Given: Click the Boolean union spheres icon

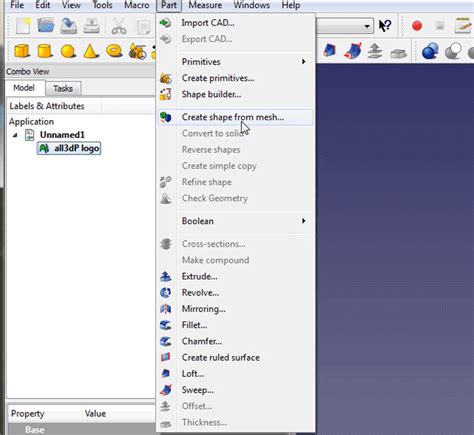Looking at the screenshot, I should (430, 51).
